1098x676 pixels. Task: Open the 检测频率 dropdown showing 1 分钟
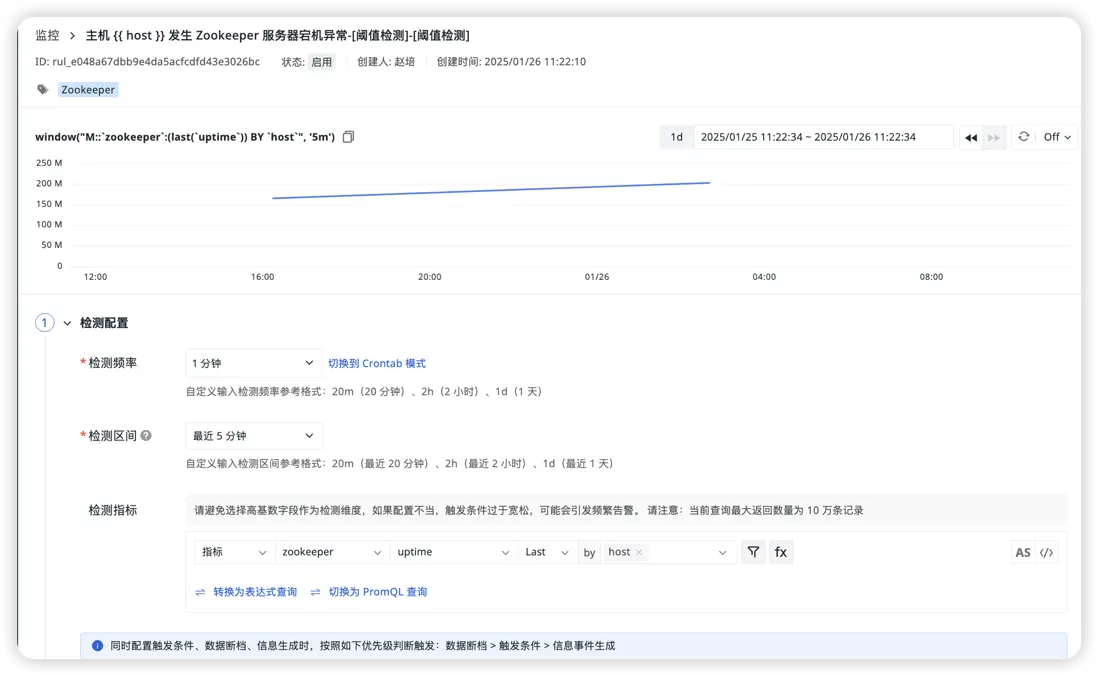tap(252, 363)
